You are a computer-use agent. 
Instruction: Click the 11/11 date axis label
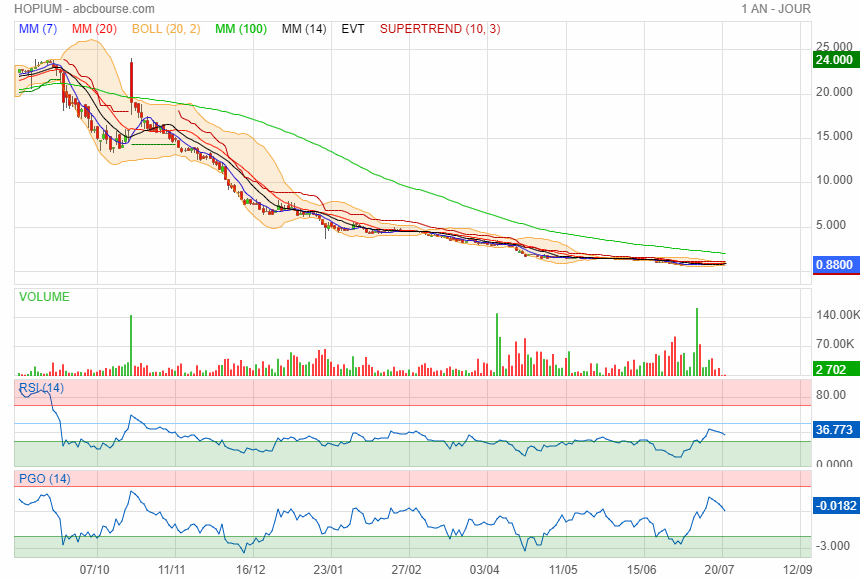tap(172, 570)
